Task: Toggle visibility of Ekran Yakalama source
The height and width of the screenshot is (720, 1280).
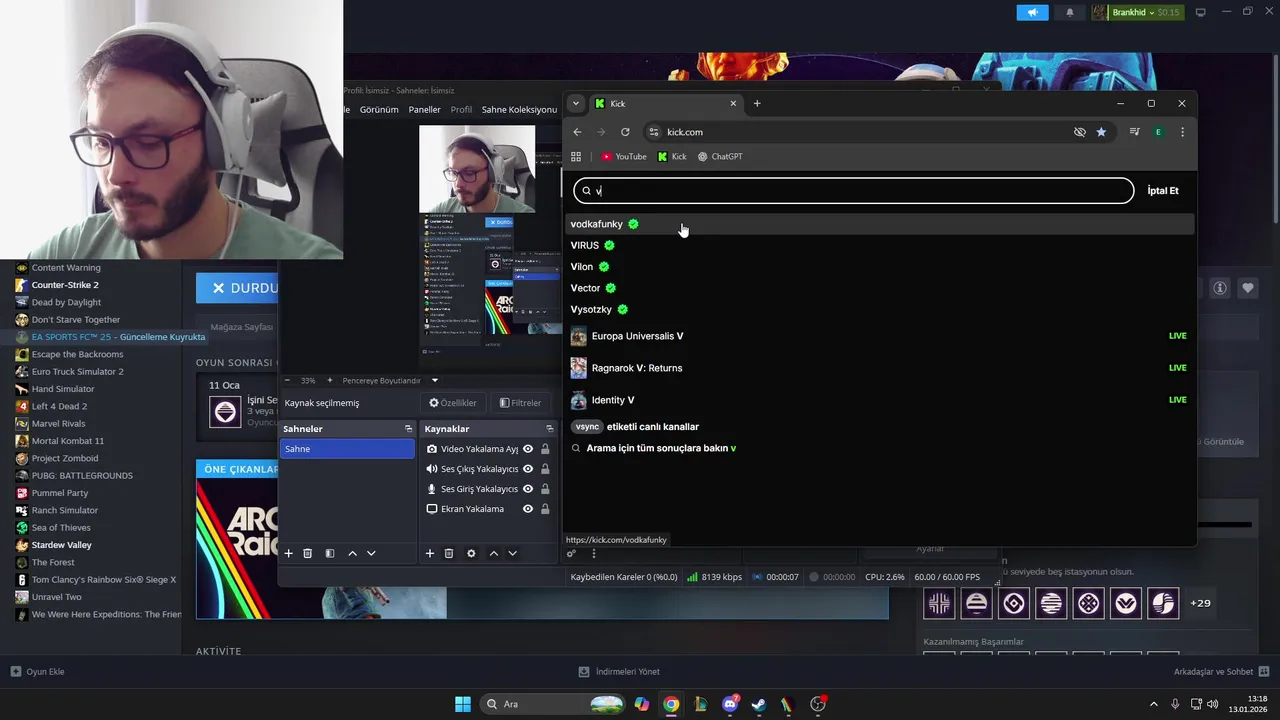Action: (528, 509)
